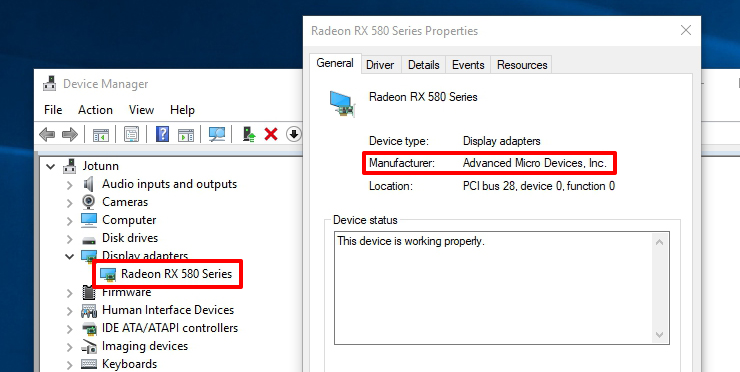Image resolution: width=740 pixels, height=372 pixels.
Task: Click the blue Help question mark icon
Action: [162, 135]
